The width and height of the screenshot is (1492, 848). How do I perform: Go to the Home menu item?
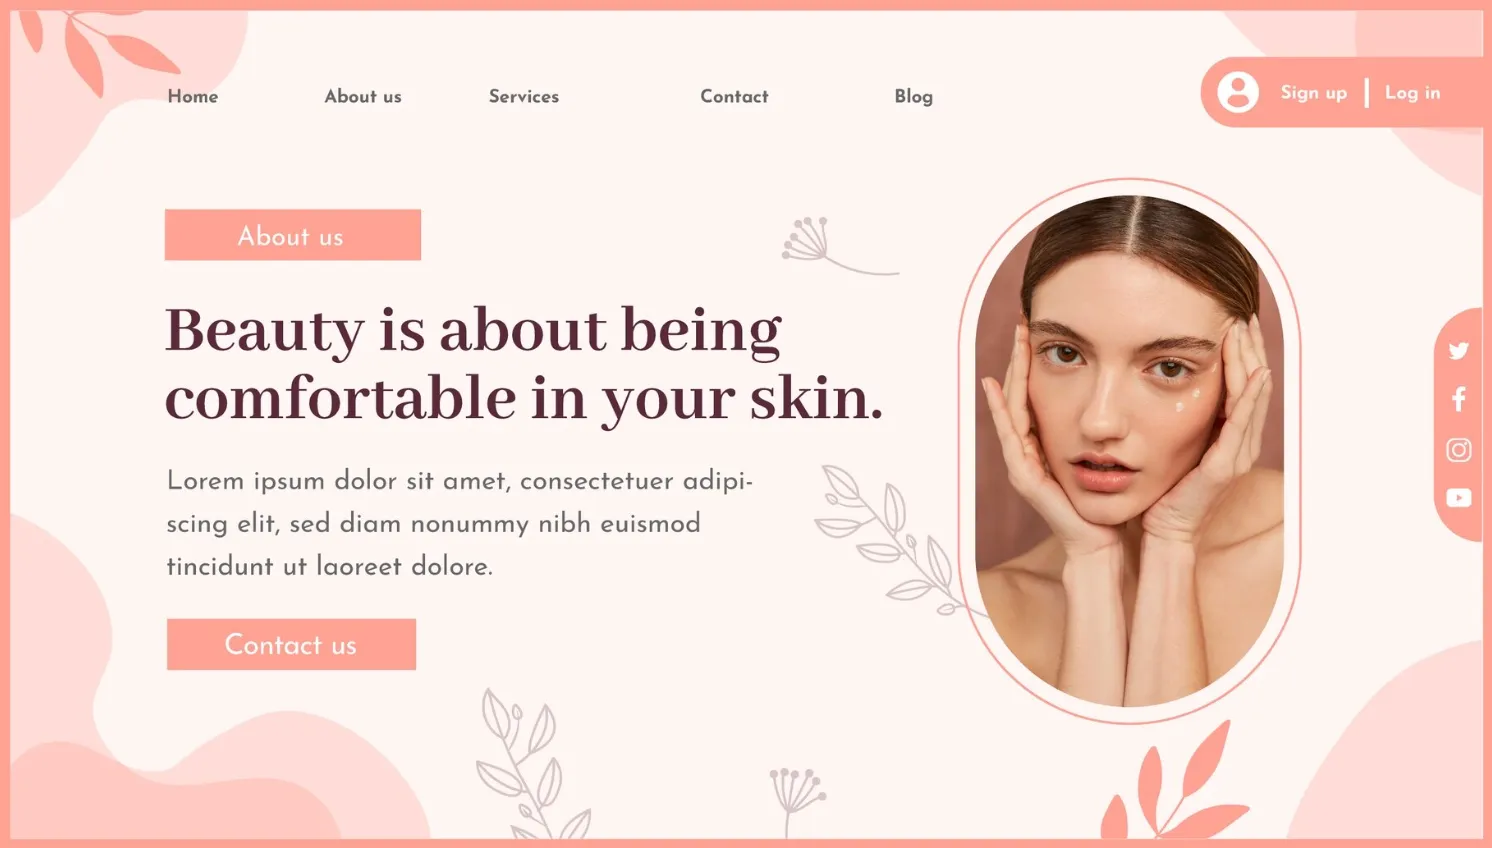click(x=193, y=96)
